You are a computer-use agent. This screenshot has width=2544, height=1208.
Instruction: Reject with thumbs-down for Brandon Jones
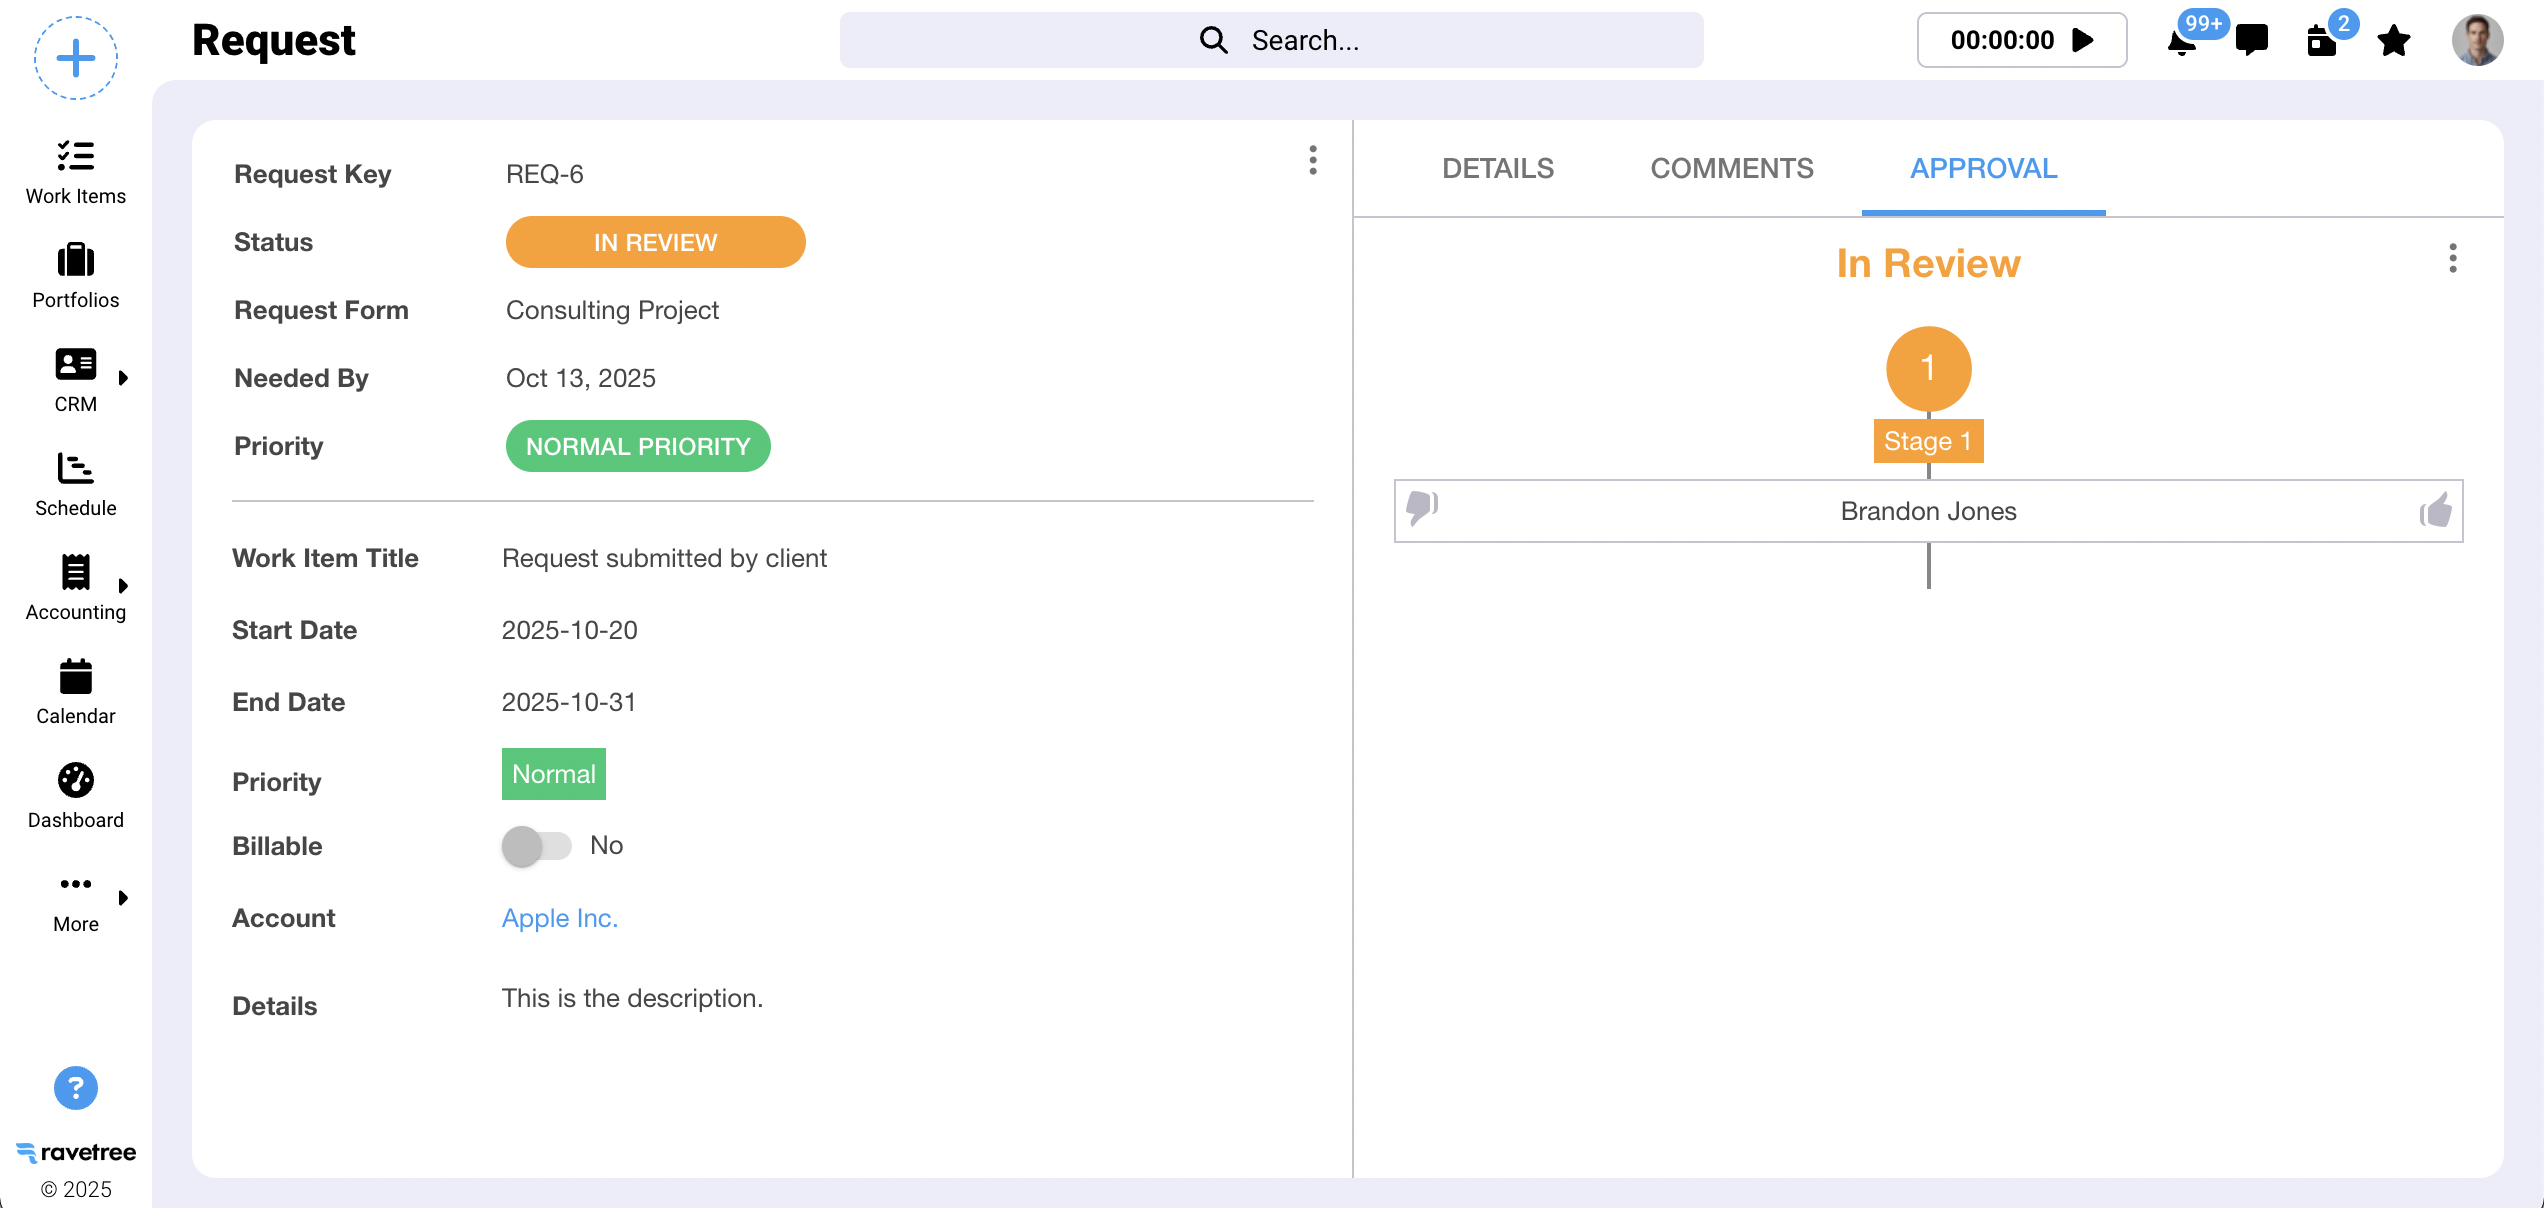point(1422,507)
